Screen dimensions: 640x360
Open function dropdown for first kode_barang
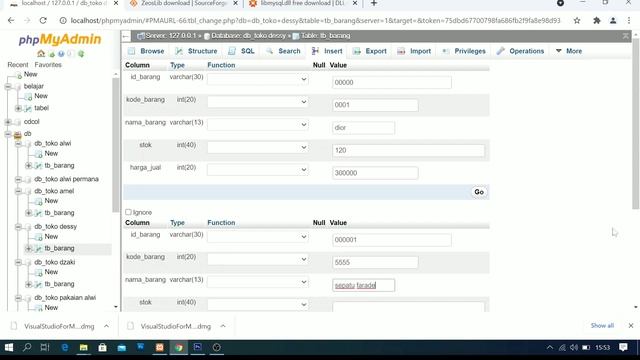[258, 102]
